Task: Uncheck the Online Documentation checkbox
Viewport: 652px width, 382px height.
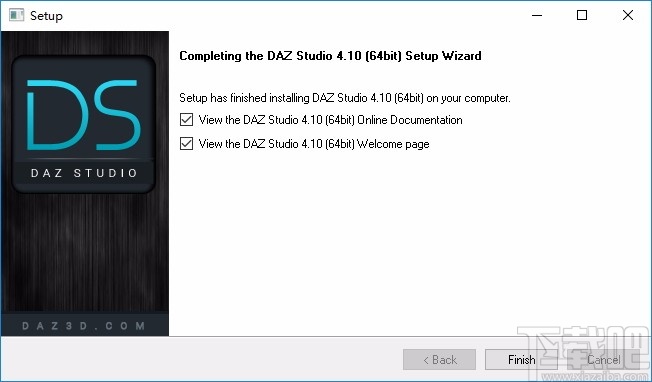Action: (x=186, y=120)
